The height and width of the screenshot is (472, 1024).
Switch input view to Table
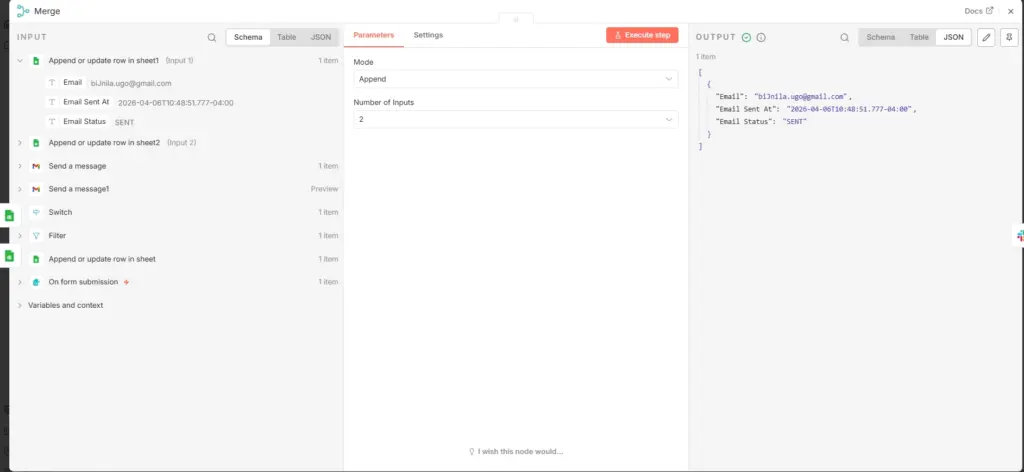click(x=287, y=37)
